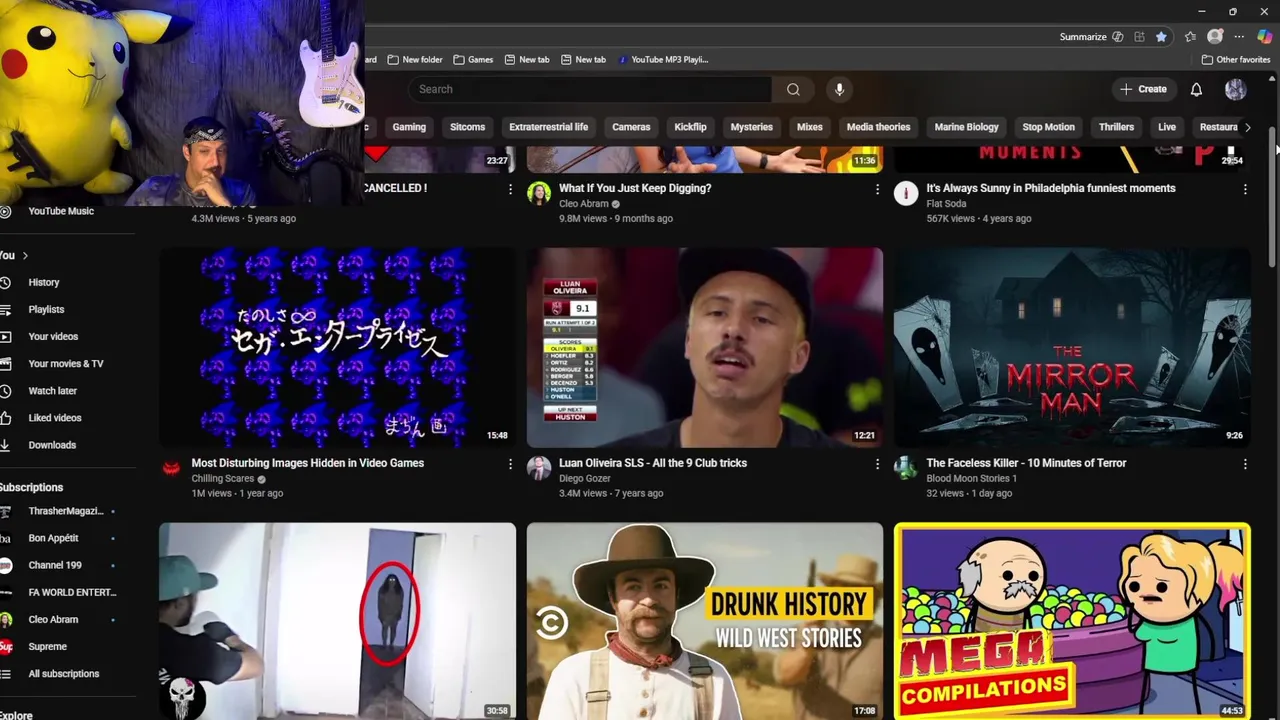Viewport: 1280px width, 720px height.
Task: Open Other favorites folder
Action: click(1236, 59)
